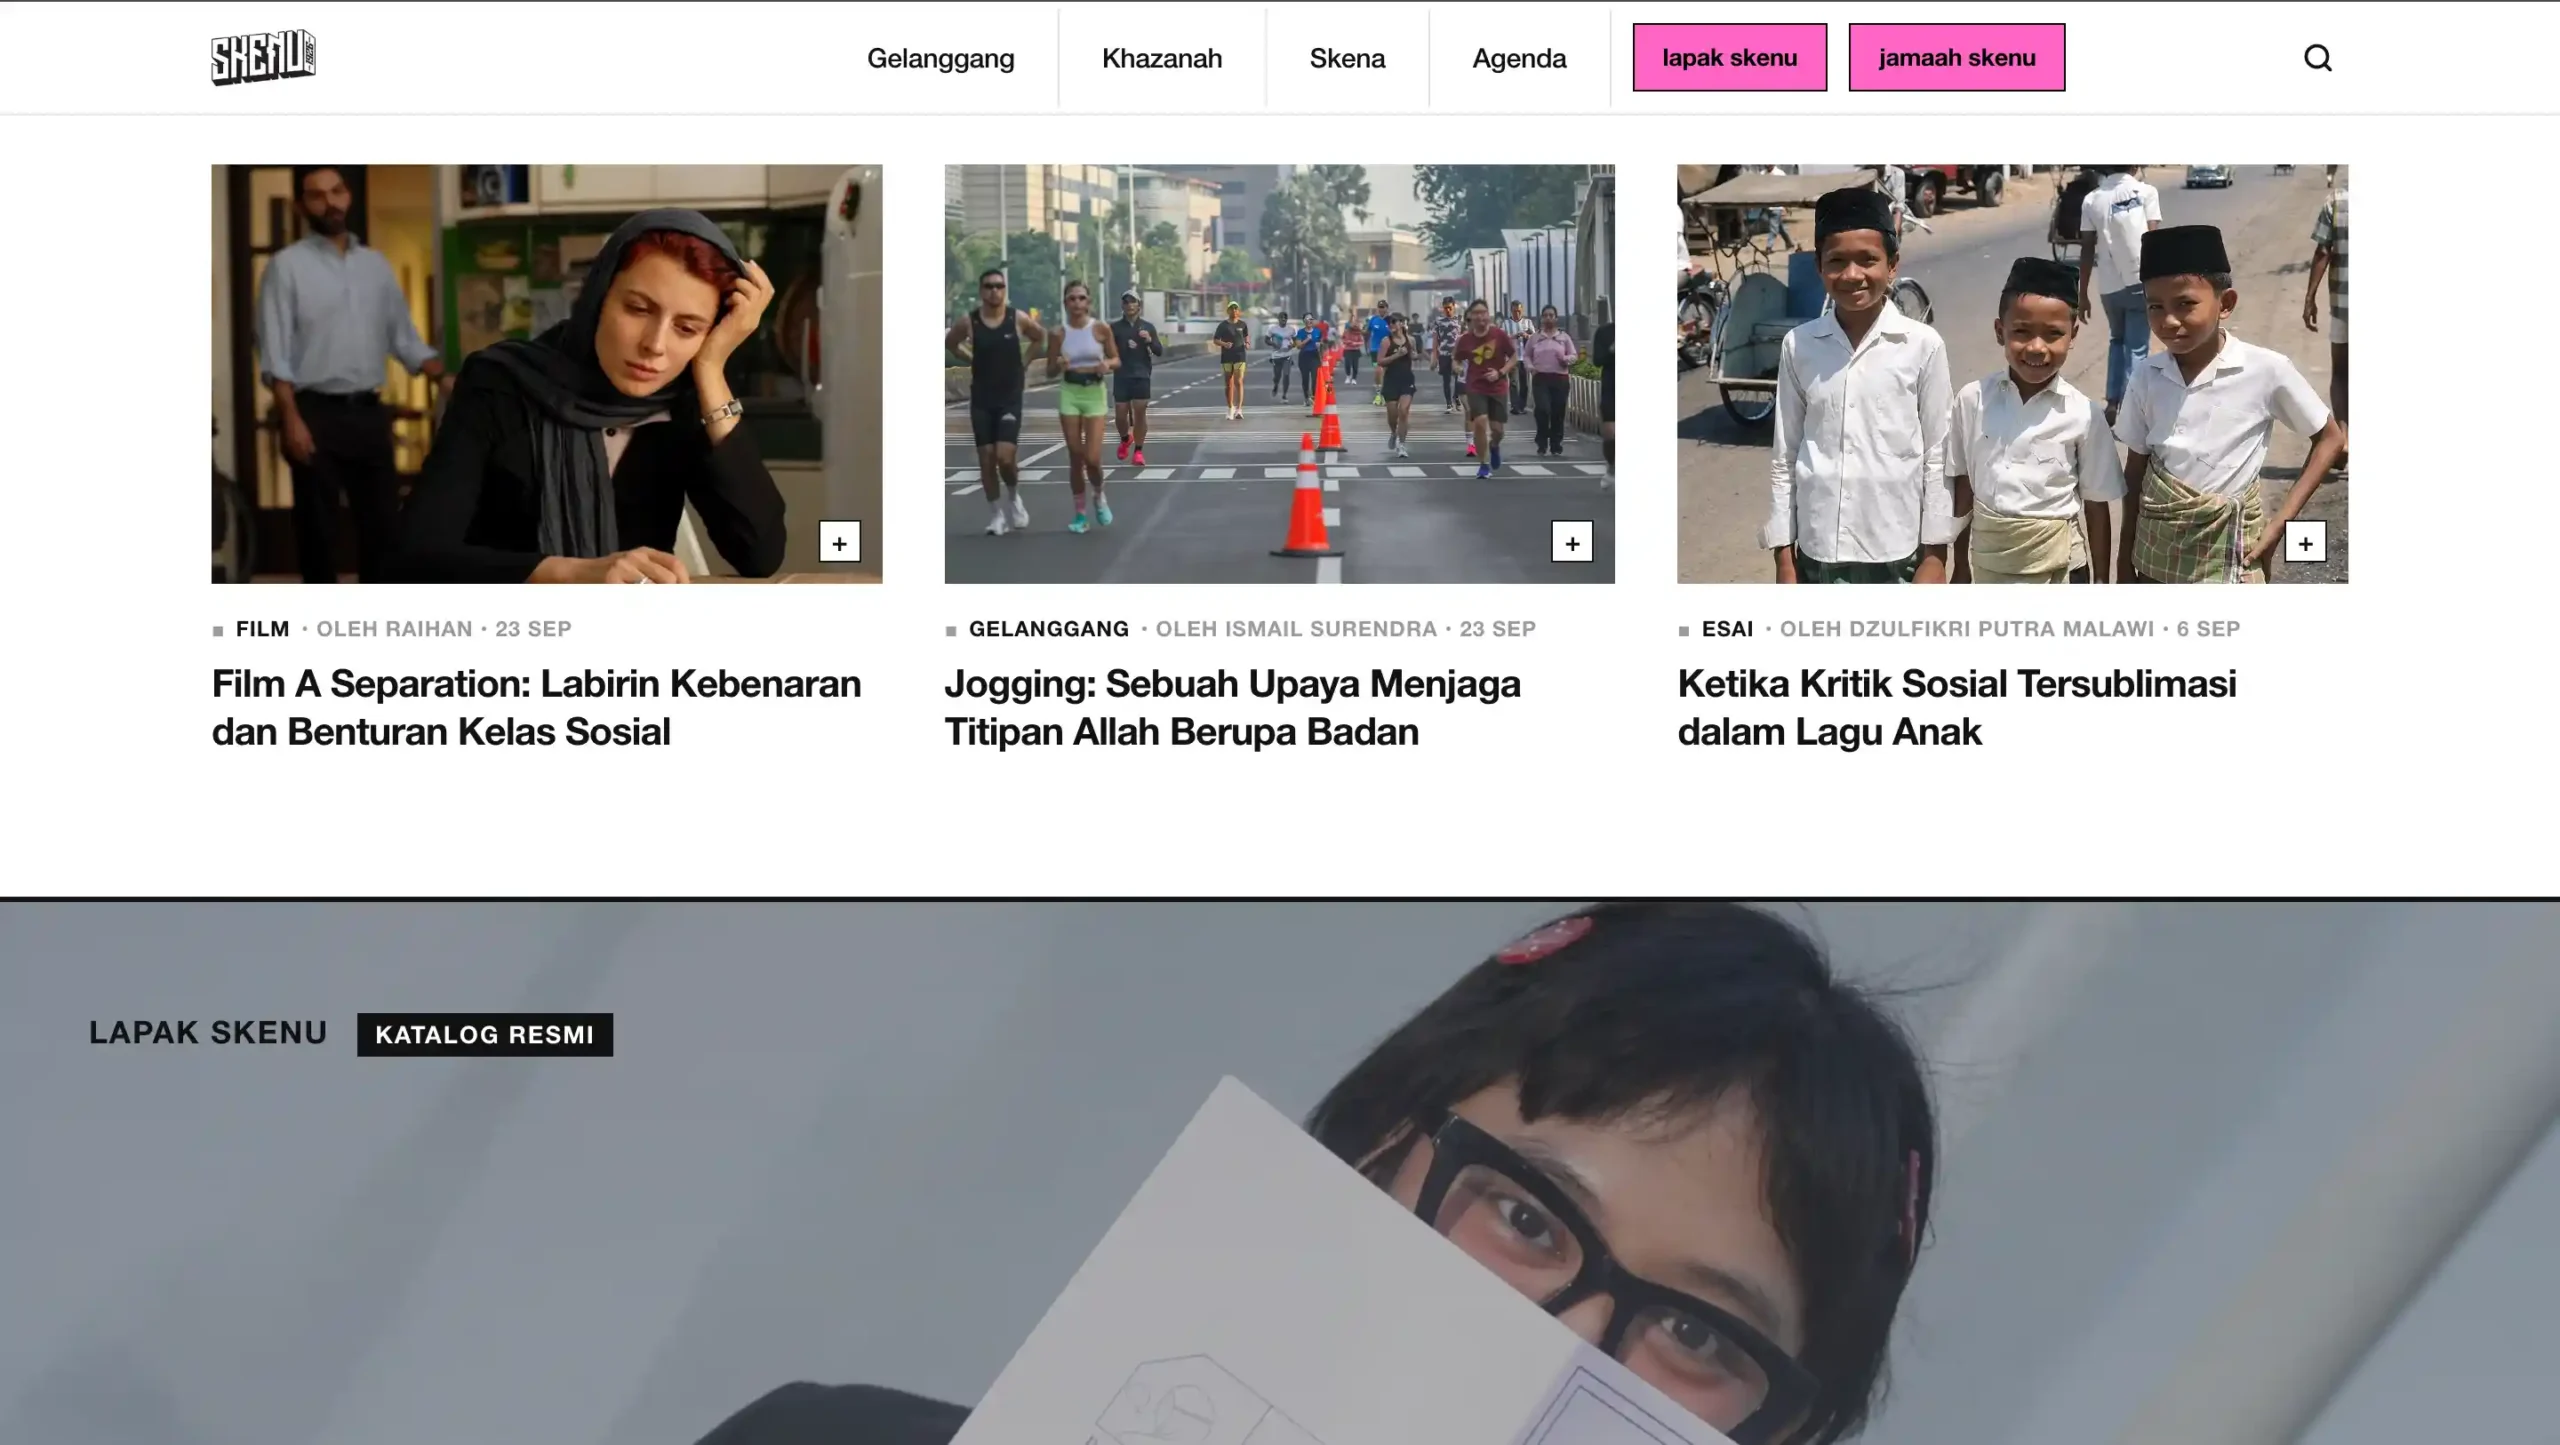
Task: Click the LAPAK SKENU section heading
Action: point(208,1033)
